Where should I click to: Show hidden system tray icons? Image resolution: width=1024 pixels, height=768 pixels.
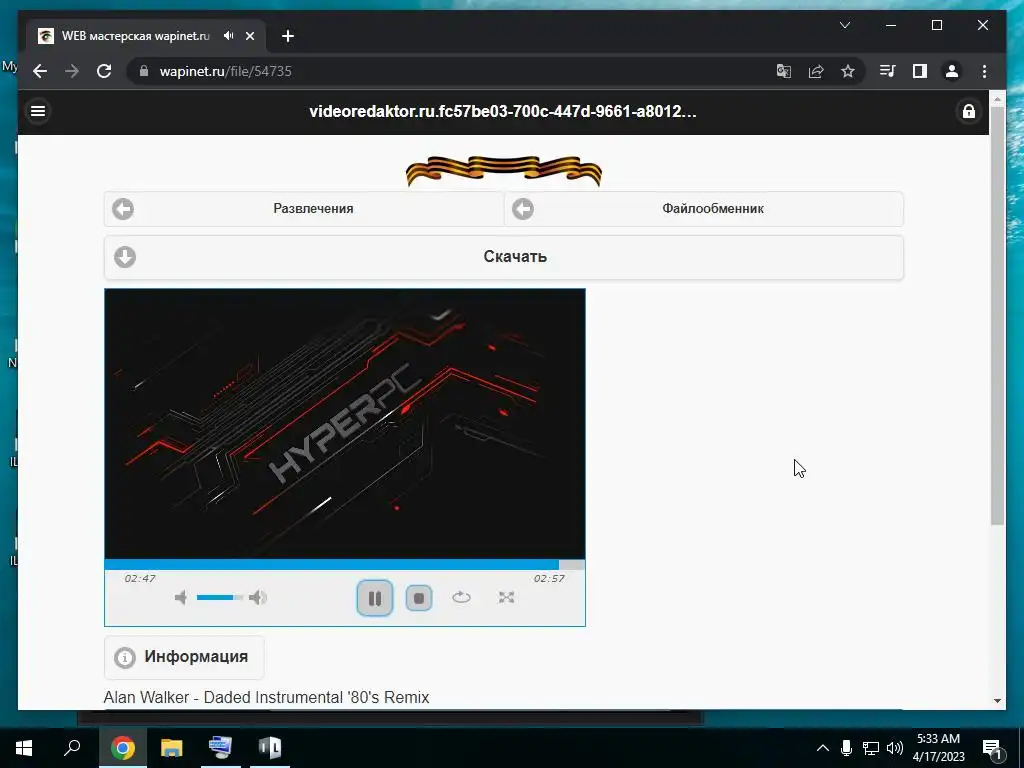coord(823,748)
